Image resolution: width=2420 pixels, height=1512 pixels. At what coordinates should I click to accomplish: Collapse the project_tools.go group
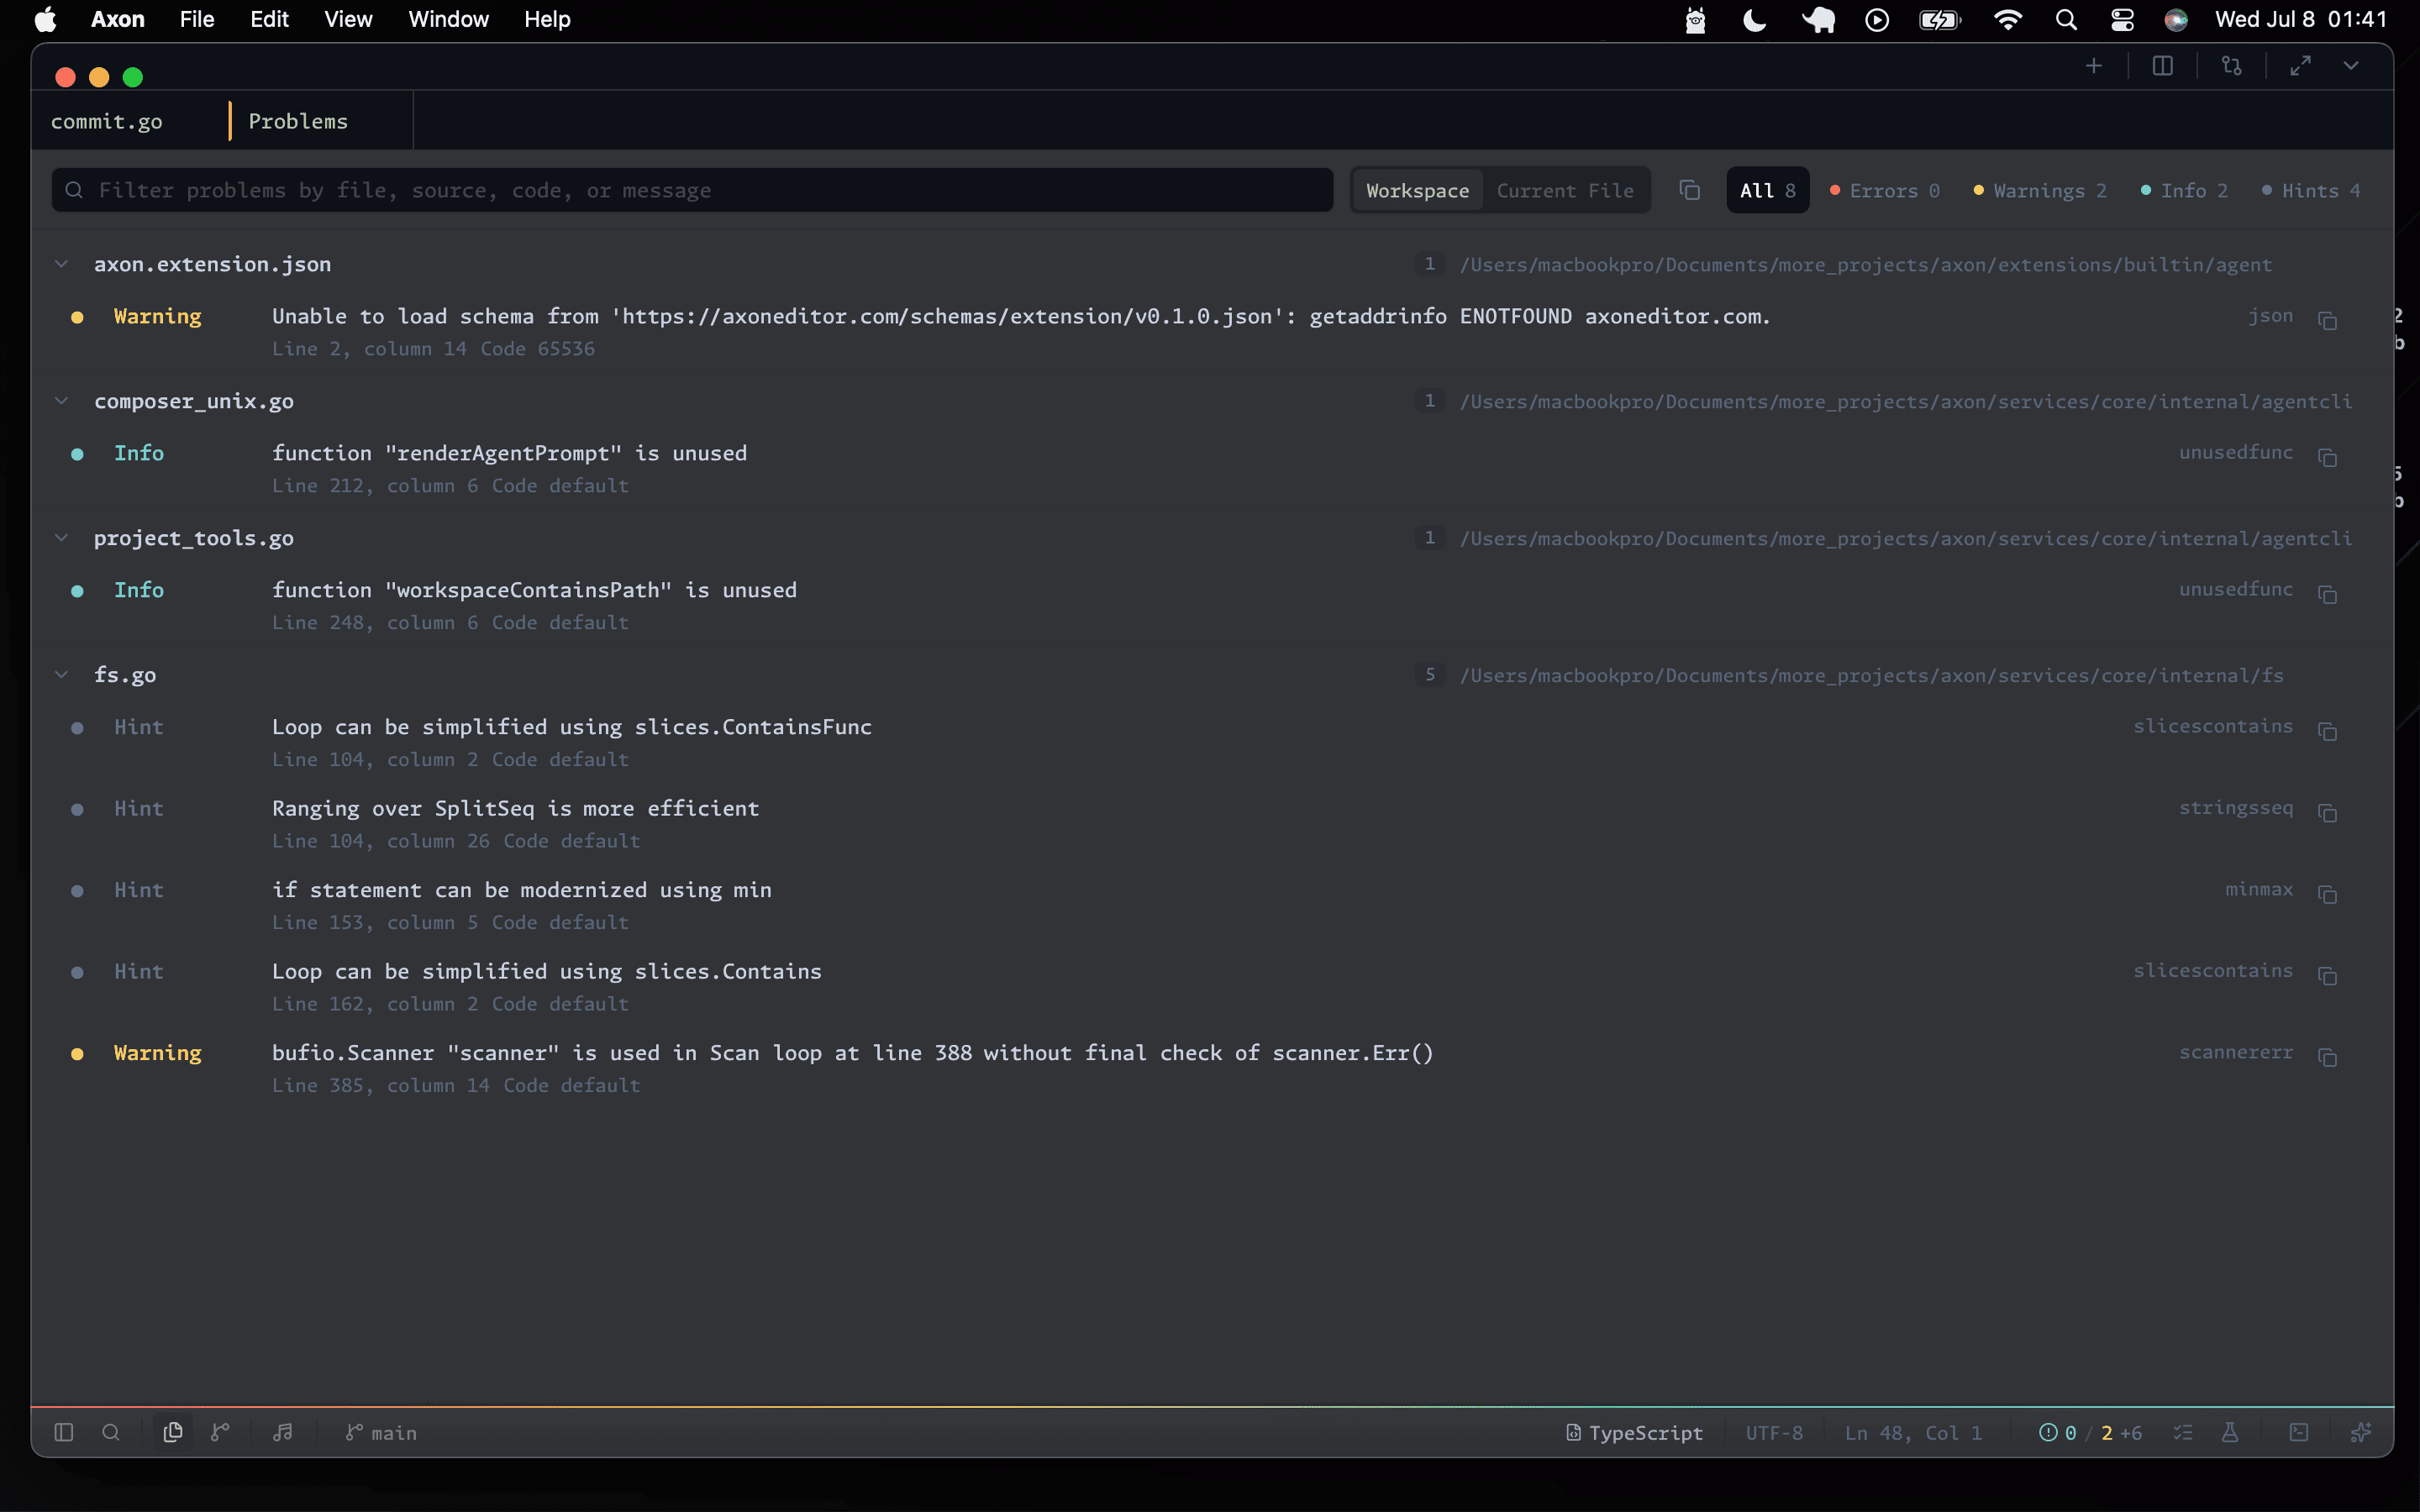[62, 538]
